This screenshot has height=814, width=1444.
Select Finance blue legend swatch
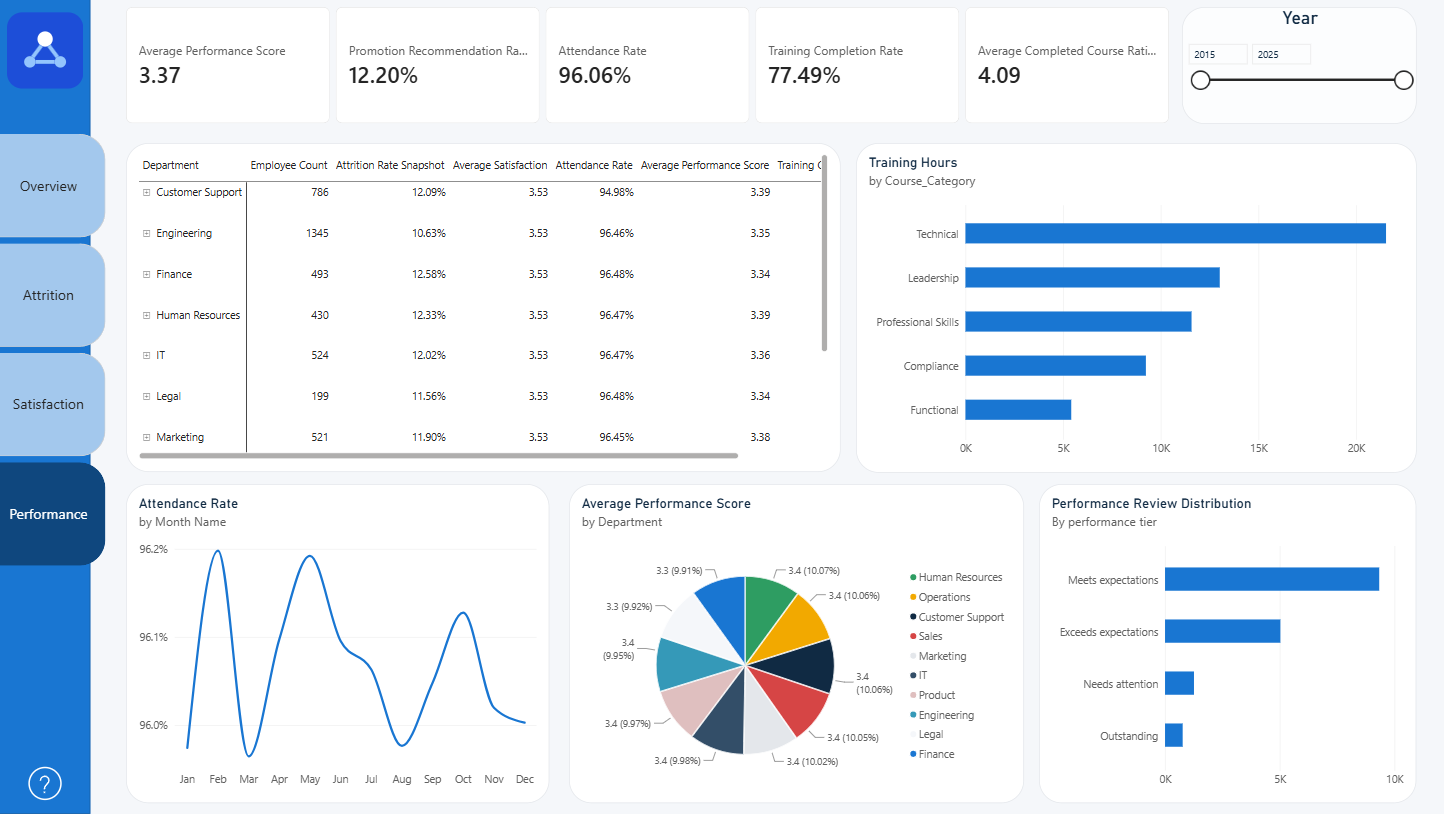913,754
